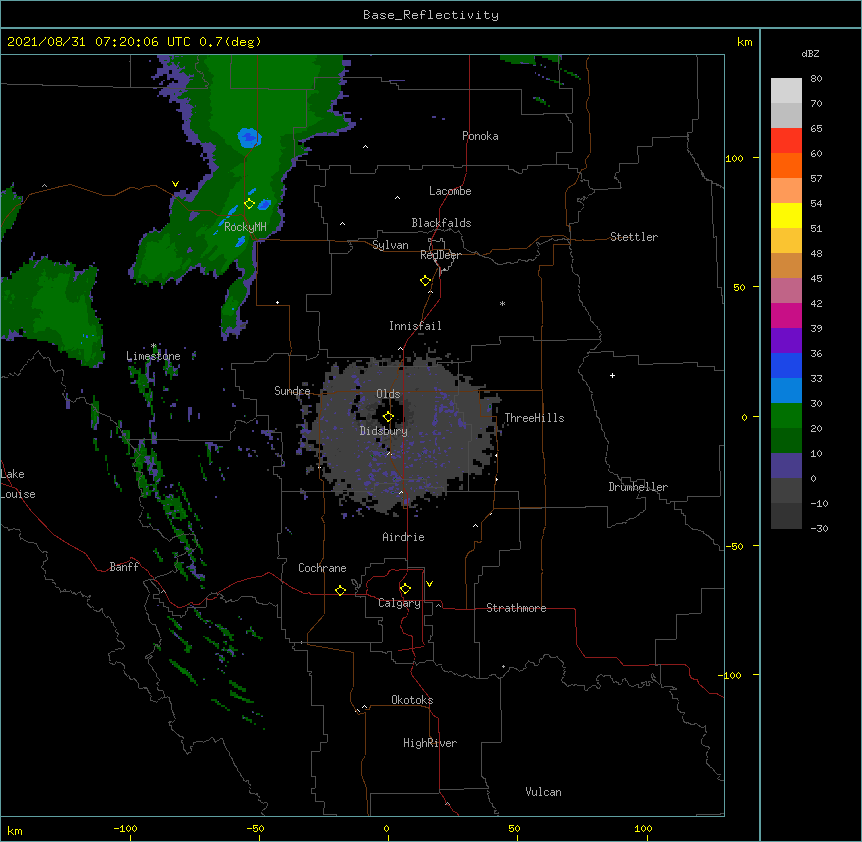This screenshot has height=842, width=862.
Task: Click the white asterisk above Limestone label
Action: click(x=154, y=346)
